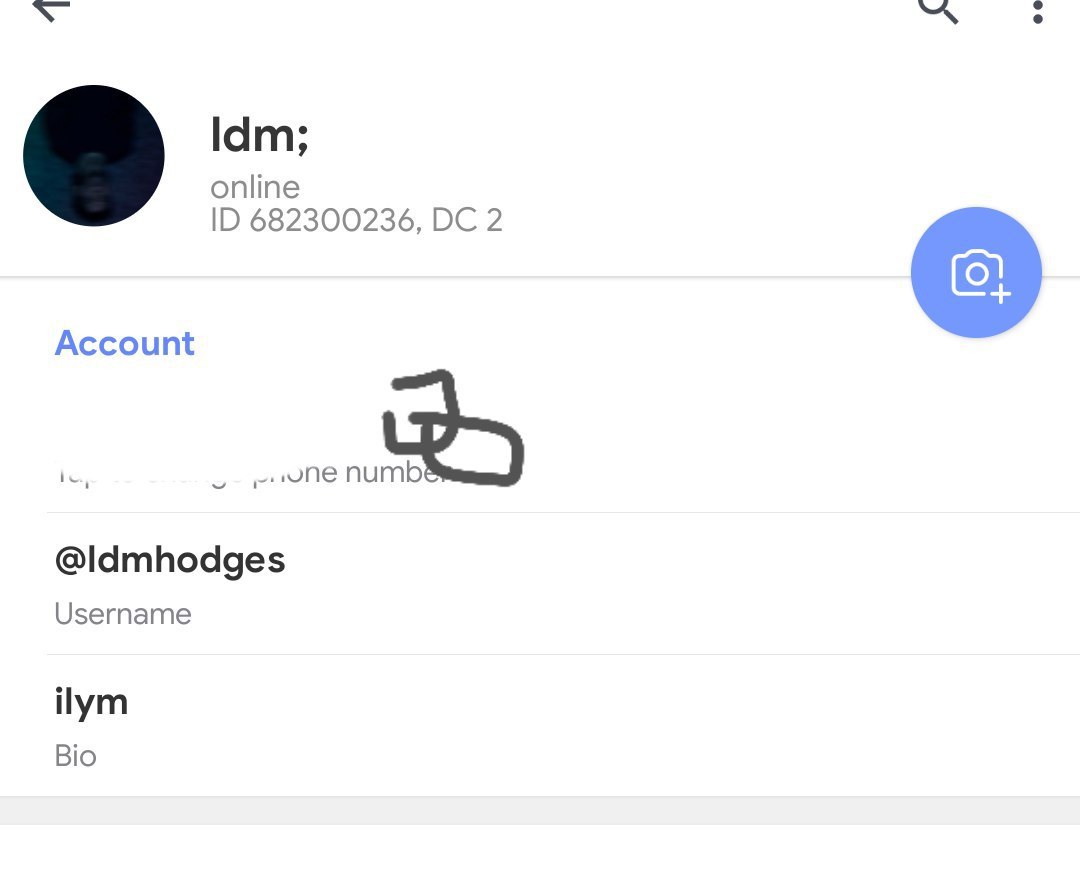Click the "online" status text

255,187
